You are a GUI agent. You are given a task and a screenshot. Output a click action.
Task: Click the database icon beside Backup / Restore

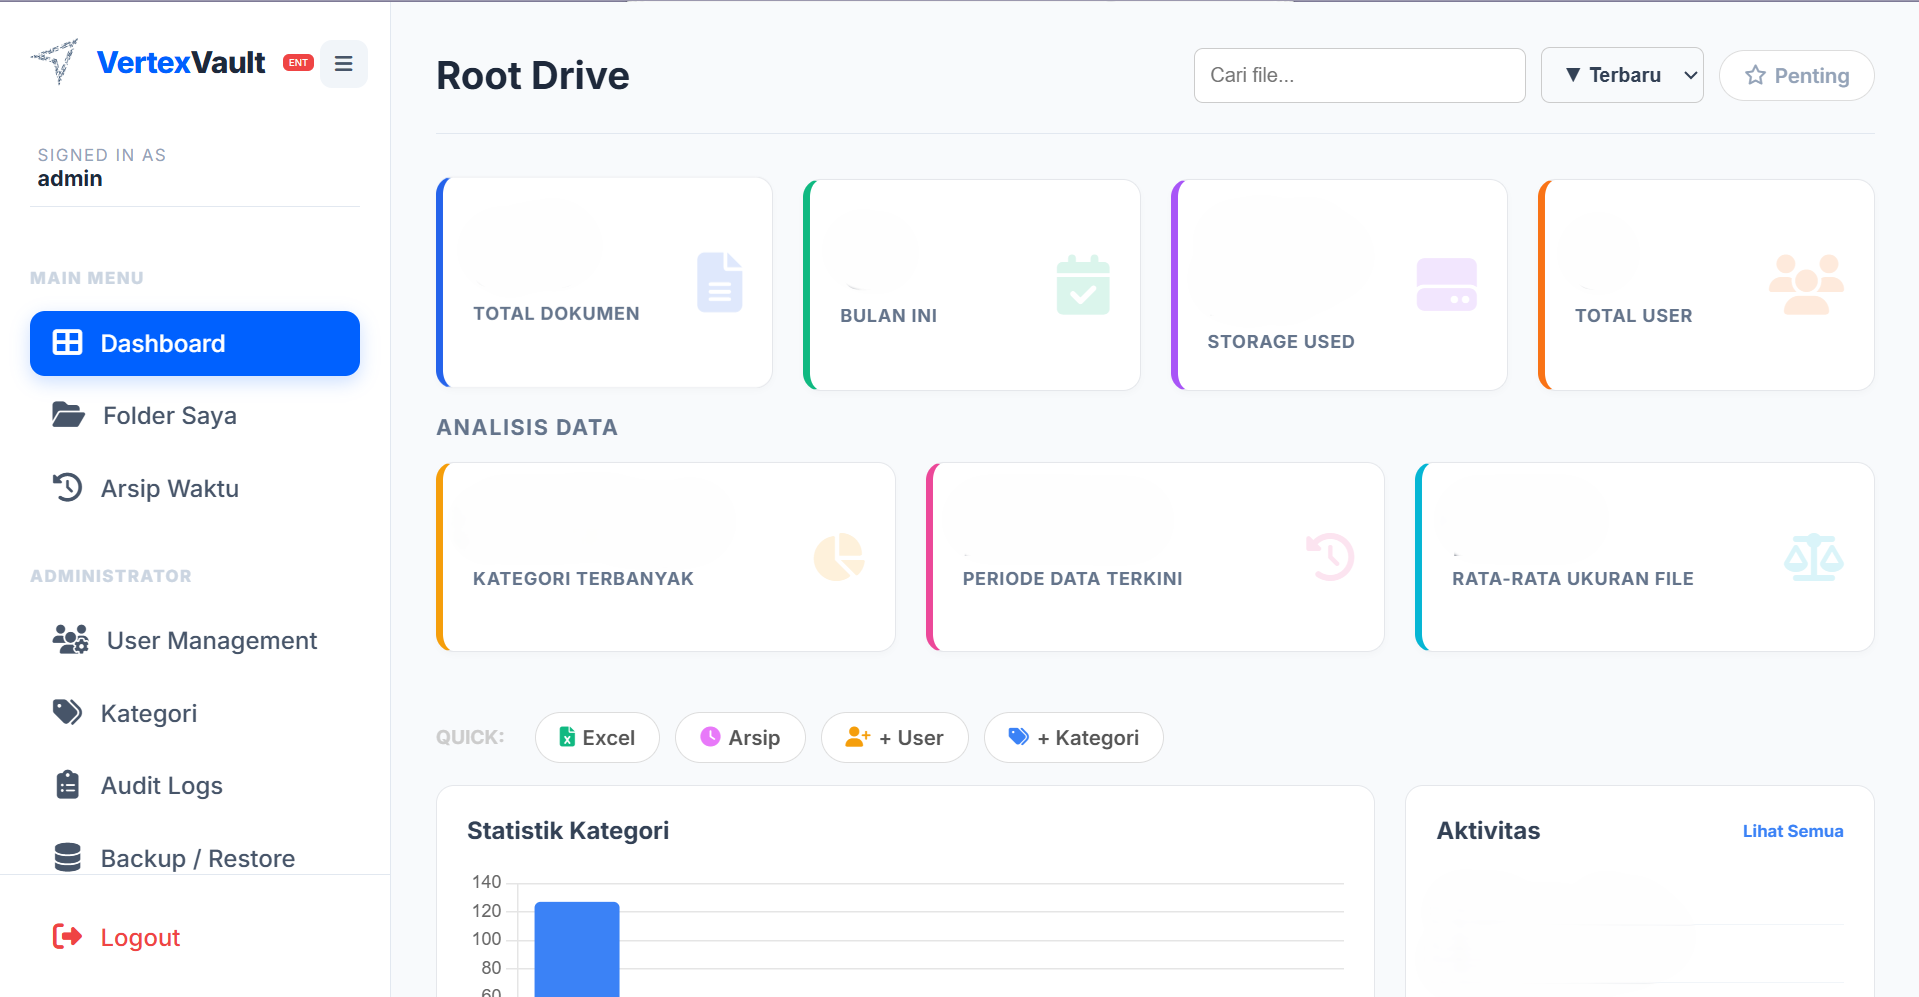pos(67,857)
